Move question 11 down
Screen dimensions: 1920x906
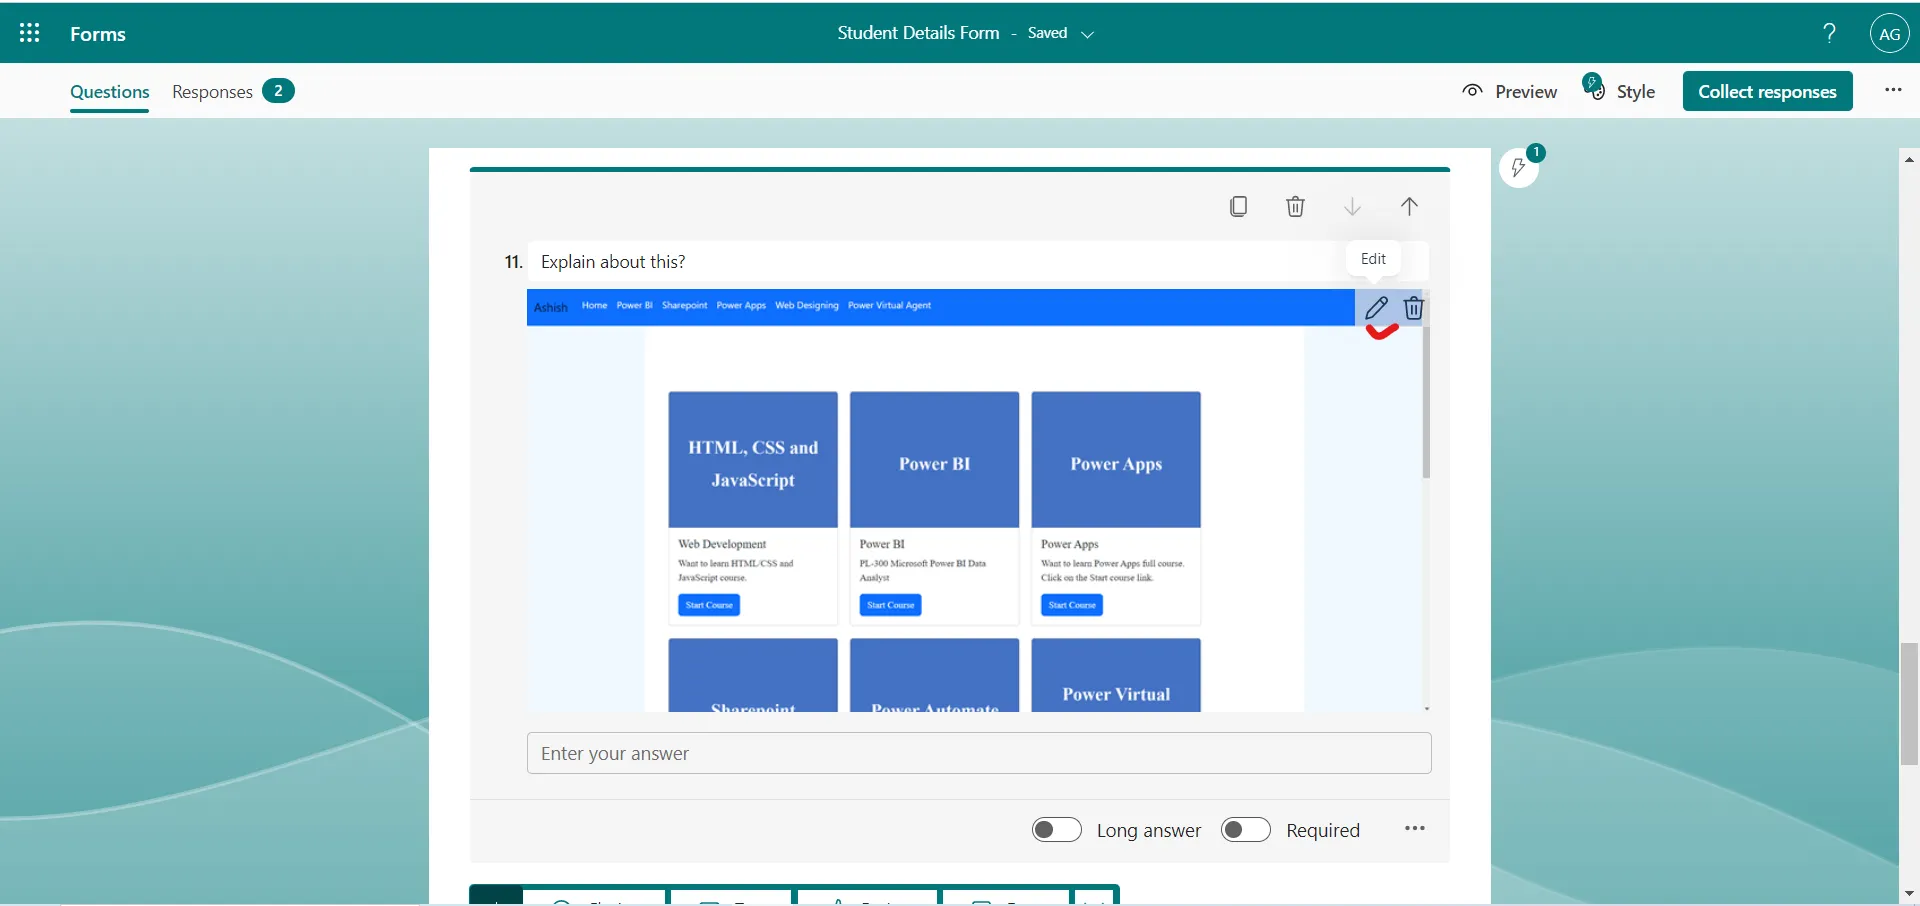point(1352,206)
